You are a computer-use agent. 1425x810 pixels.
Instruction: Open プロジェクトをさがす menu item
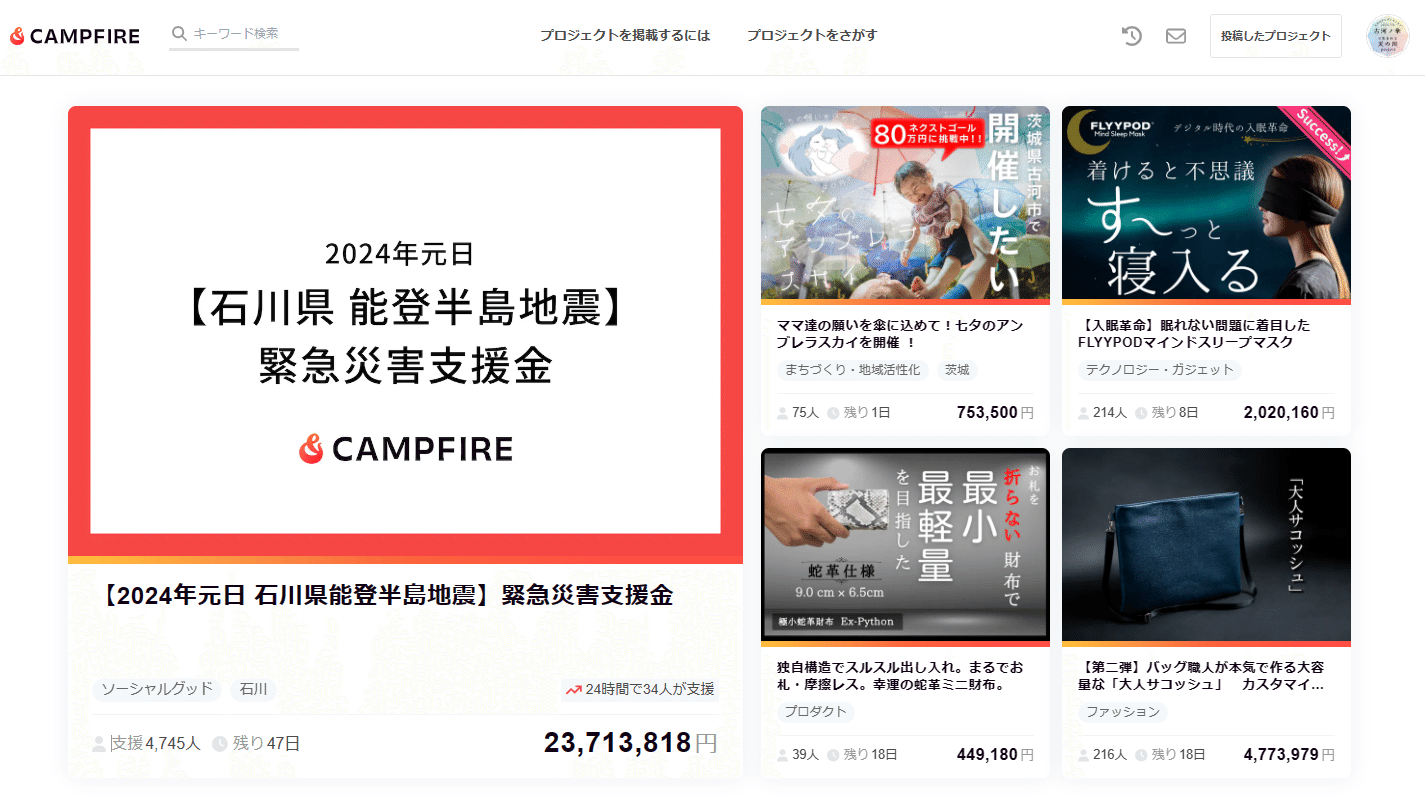coord(812,36)
